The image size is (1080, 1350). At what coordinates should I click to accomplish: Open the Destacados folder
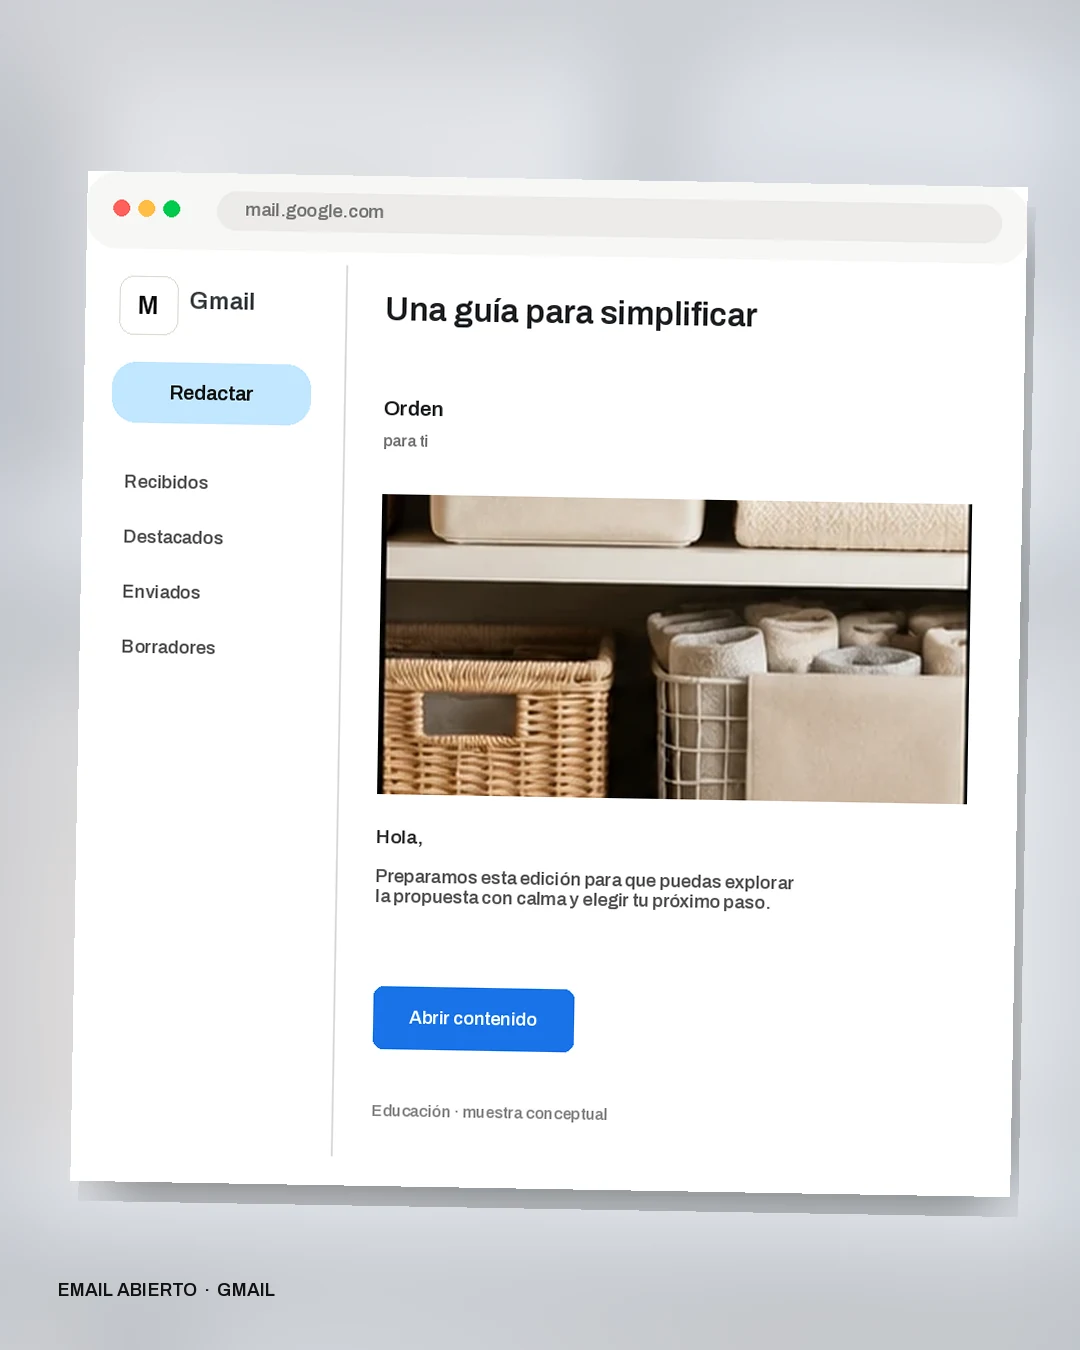[x=173, y=537]
